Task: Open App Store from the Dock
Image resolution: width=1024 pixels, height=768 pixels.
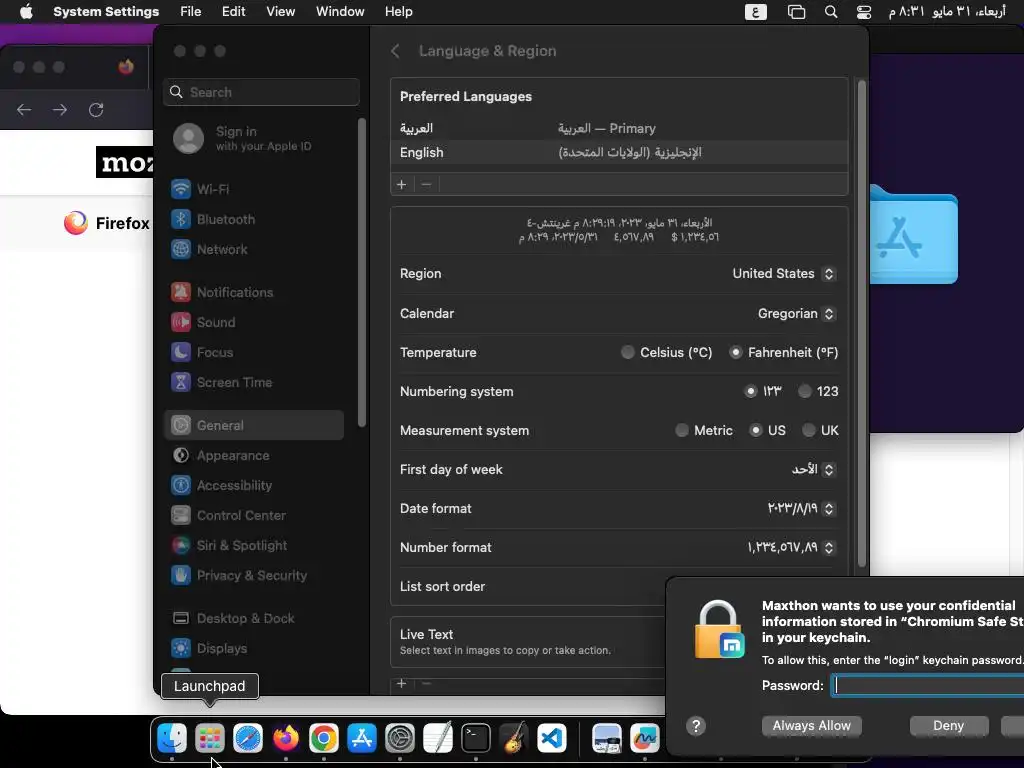Action: (x=362, y=739)
